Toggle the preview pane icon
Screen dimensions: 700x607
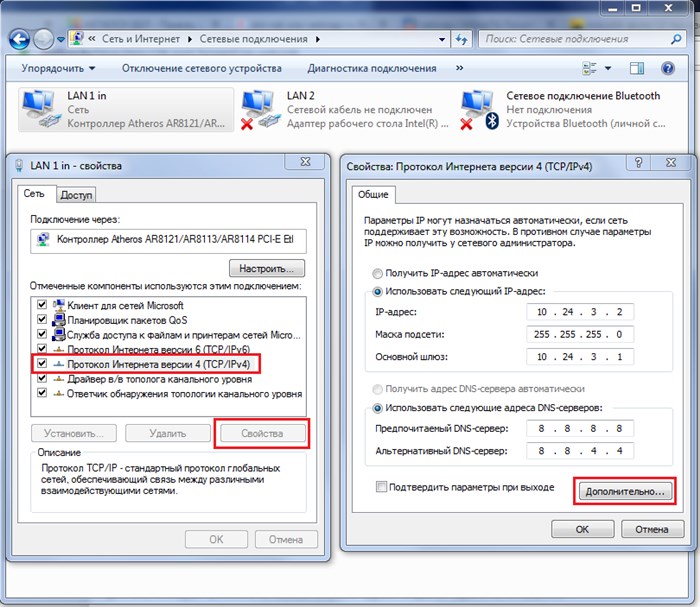click(x=637, y=68)
